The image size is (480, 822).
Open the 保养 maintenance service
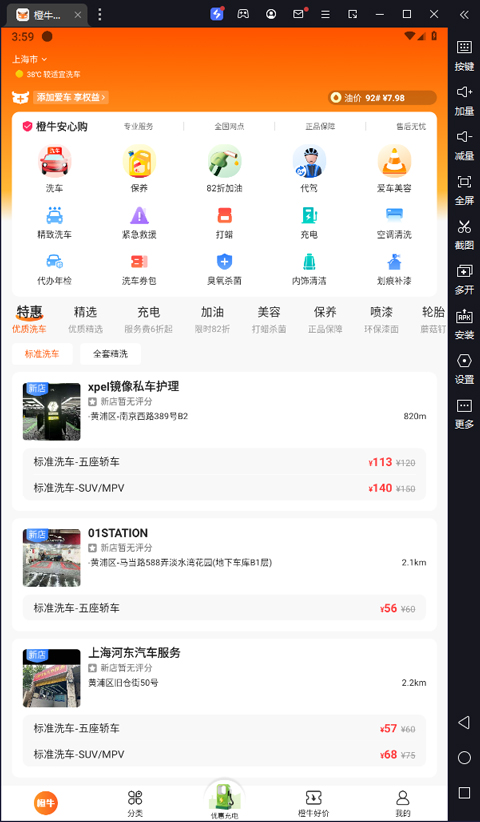(139, 169)
